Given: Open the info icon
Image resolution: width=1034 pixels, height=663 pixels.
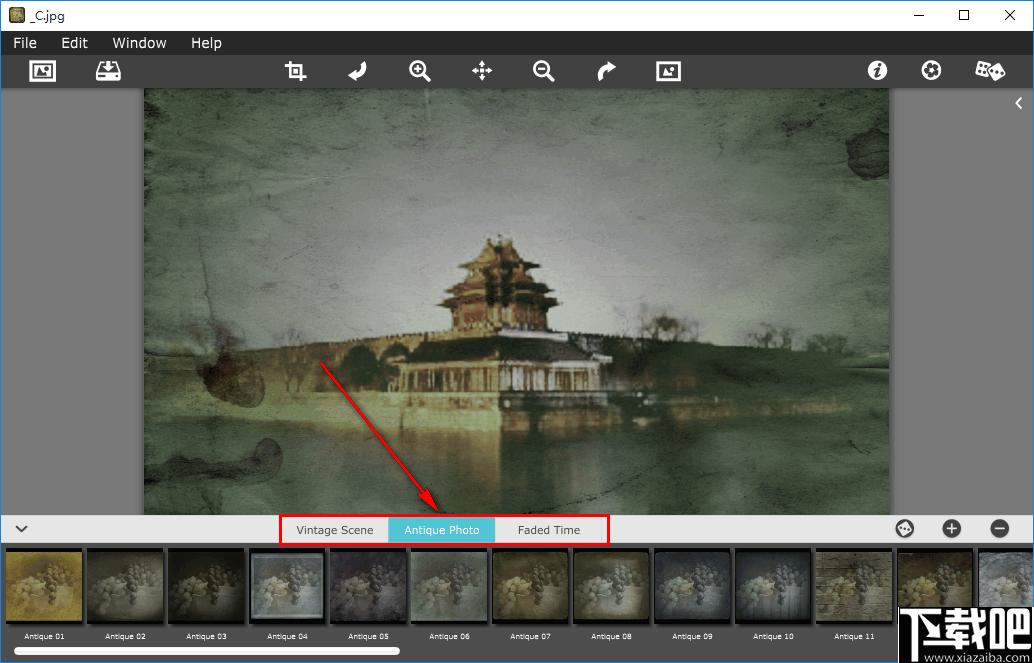Looking at the screenshot, I should coord(877,71).
